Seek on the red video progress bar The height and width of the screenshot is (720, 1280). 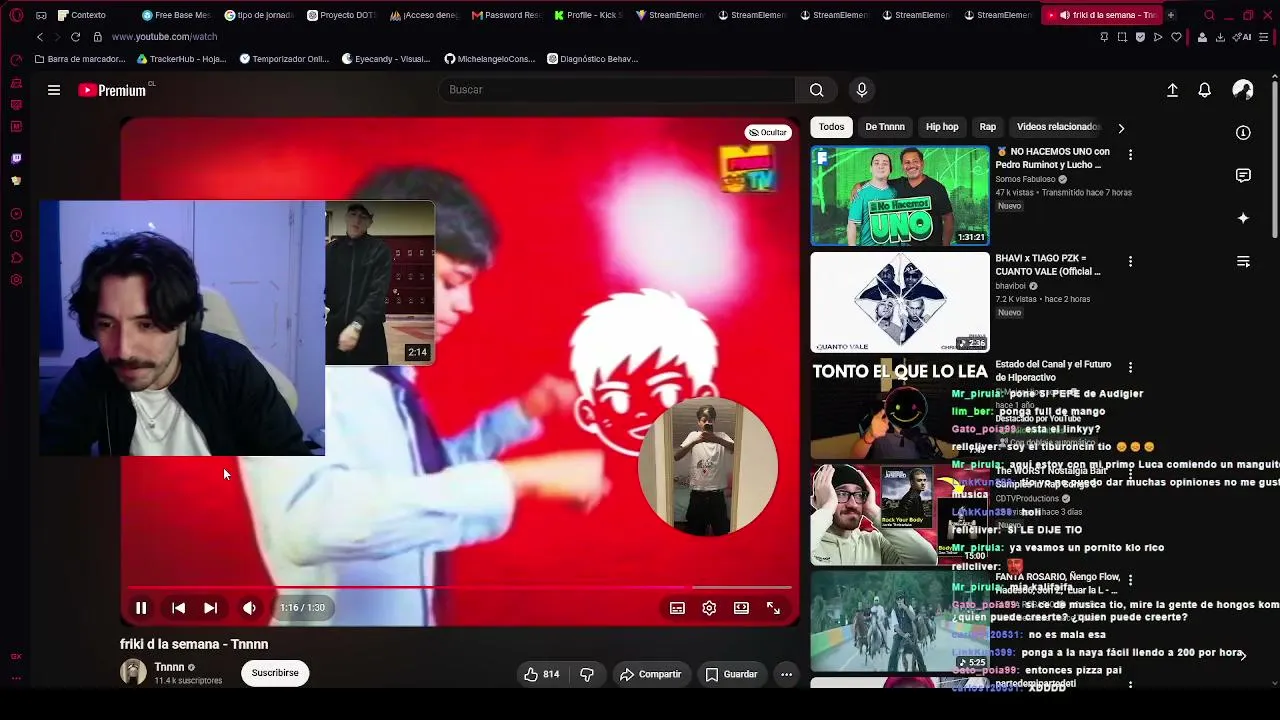(x=460, y=587)
